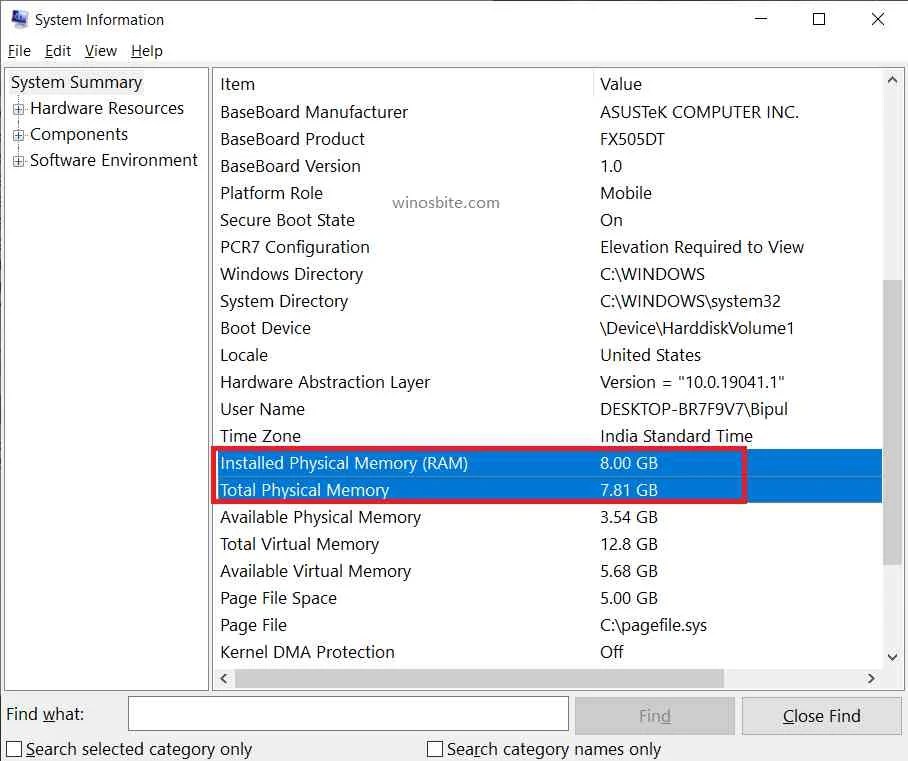Select the Available Physical Memory row
Viewport: 908px width, 761px height.
320,517
